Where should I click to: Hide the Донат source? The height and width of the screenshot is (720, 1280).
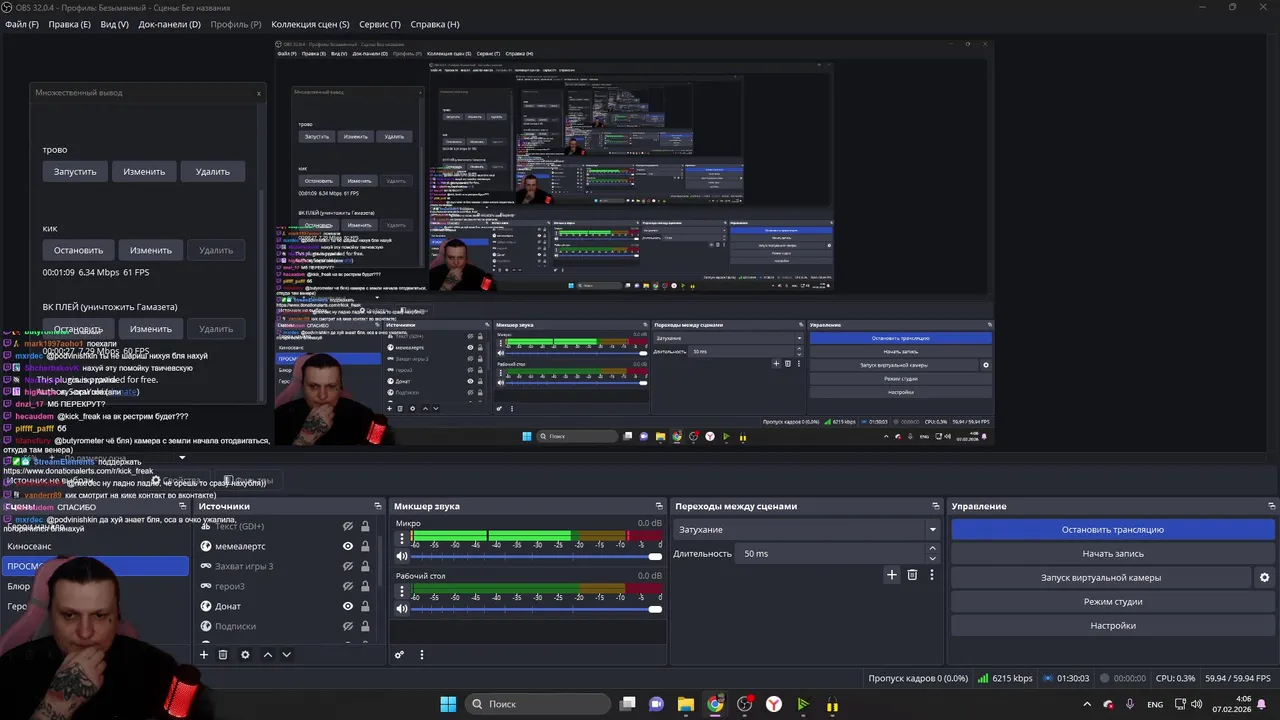(348, 606)
